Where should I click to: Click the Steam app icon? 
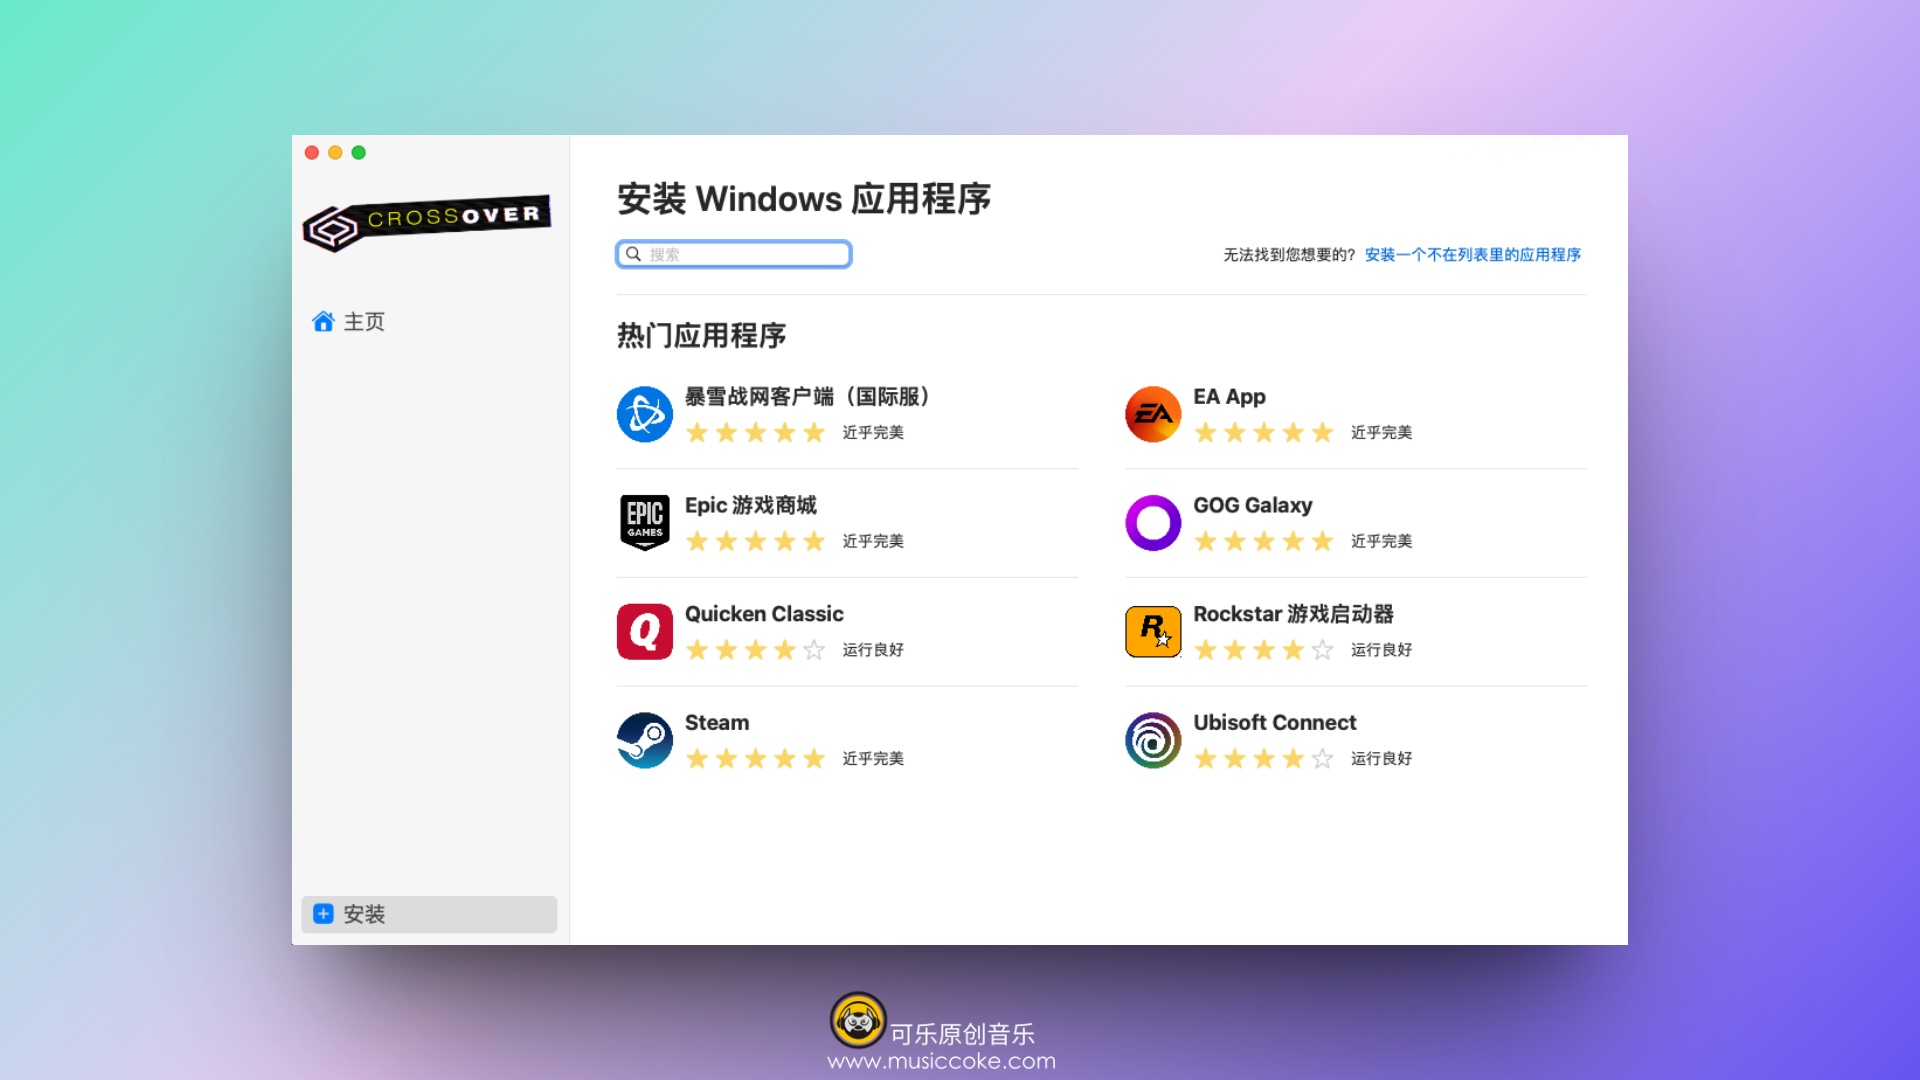tap(644, 740)
